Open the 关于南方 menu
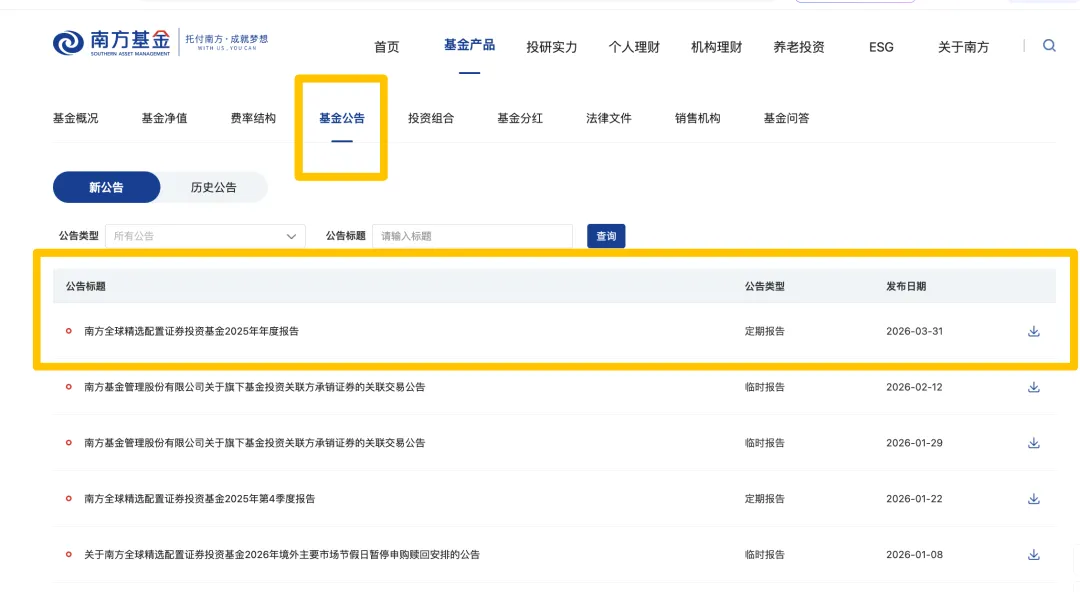Screen dimensions: 1080x592 pyautogui.click(x=964, y=47)
